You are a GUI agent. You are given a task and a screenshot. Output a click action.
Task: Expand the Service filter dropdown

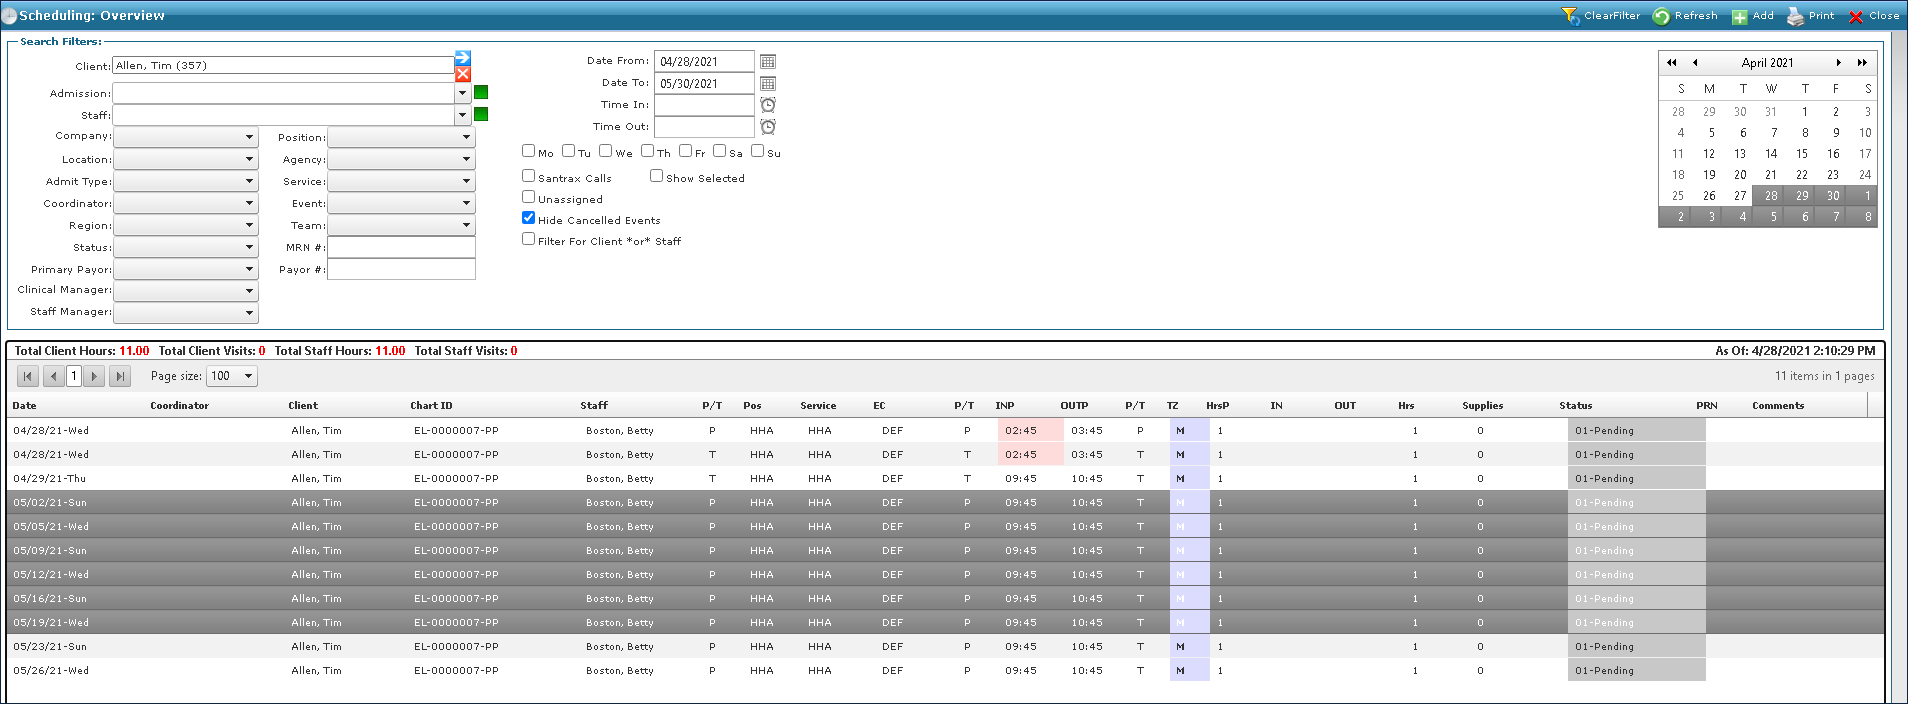pos(466,181)
